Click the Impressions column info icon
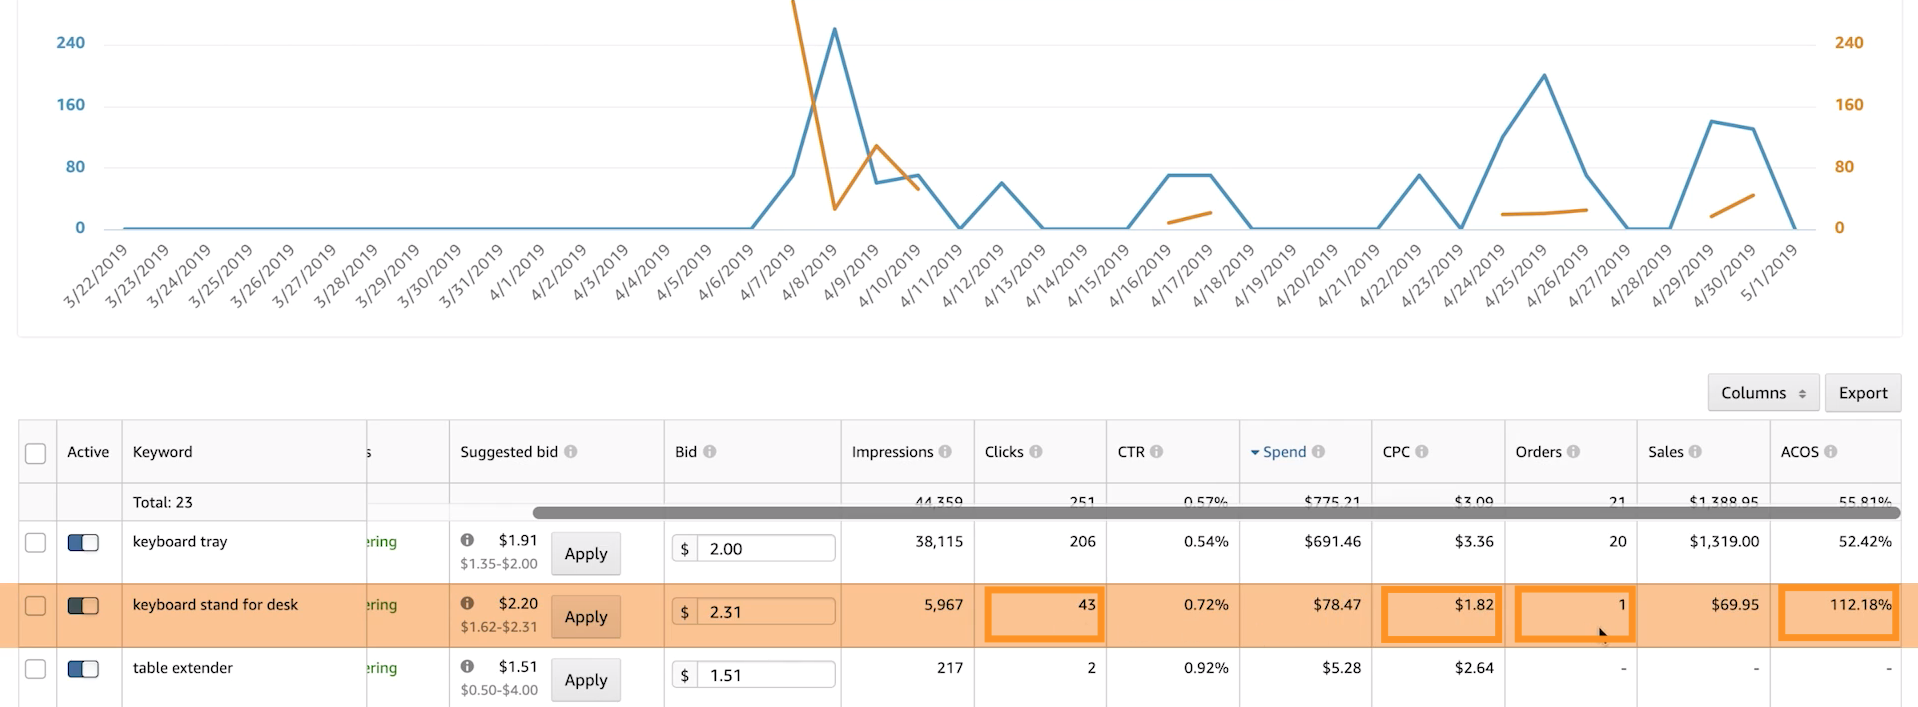Screen dimensions: 1918x707 [x=945, y=452]
